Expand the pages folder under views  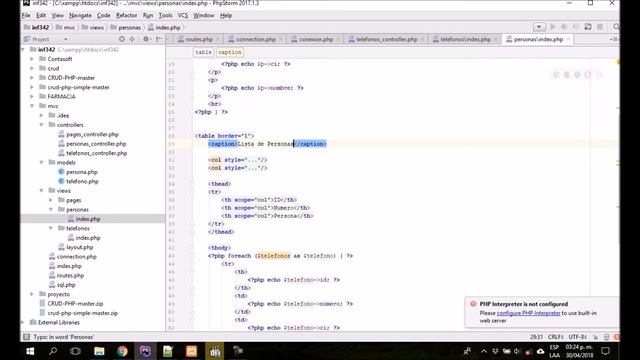point(51,200)
